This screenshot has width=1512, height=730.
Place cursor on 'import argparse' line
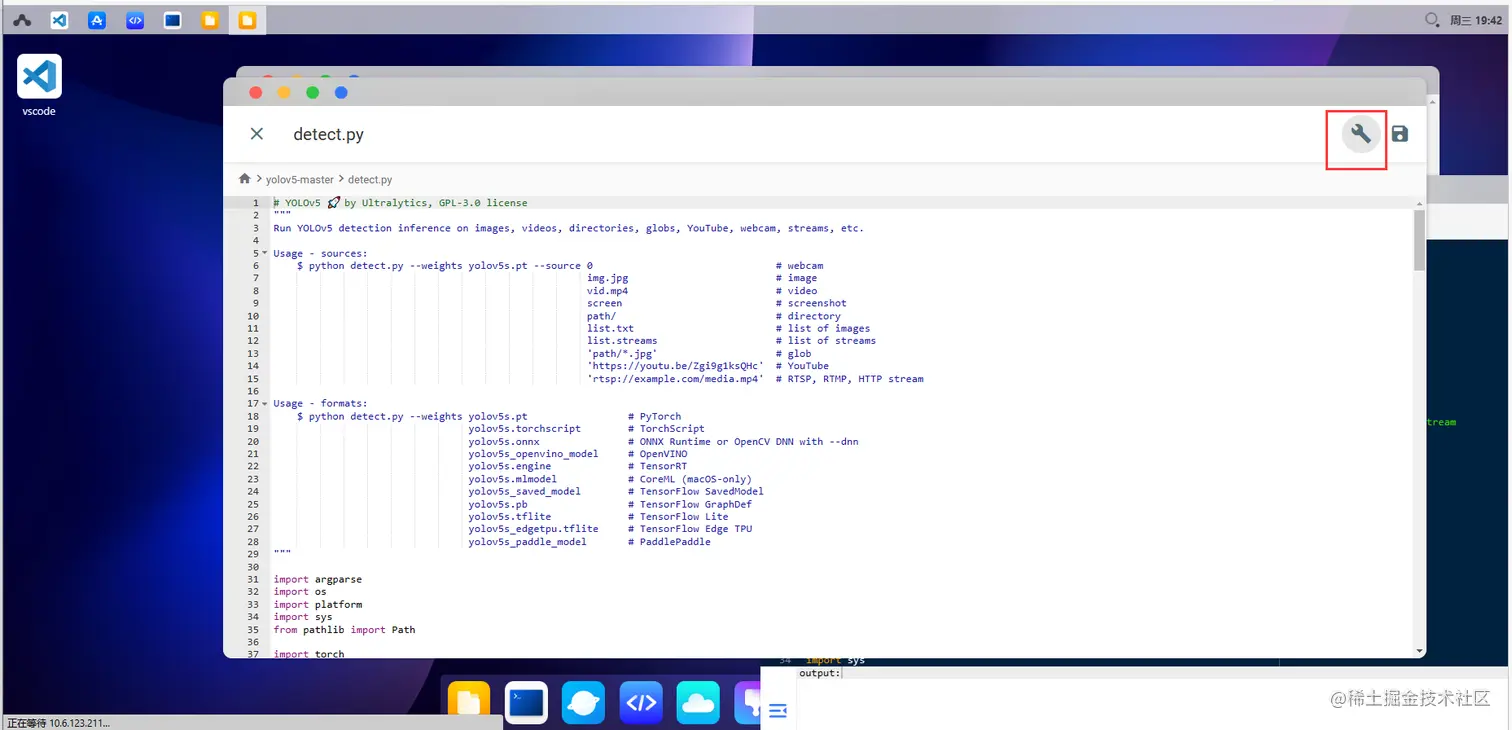click(x=318, y=579)
